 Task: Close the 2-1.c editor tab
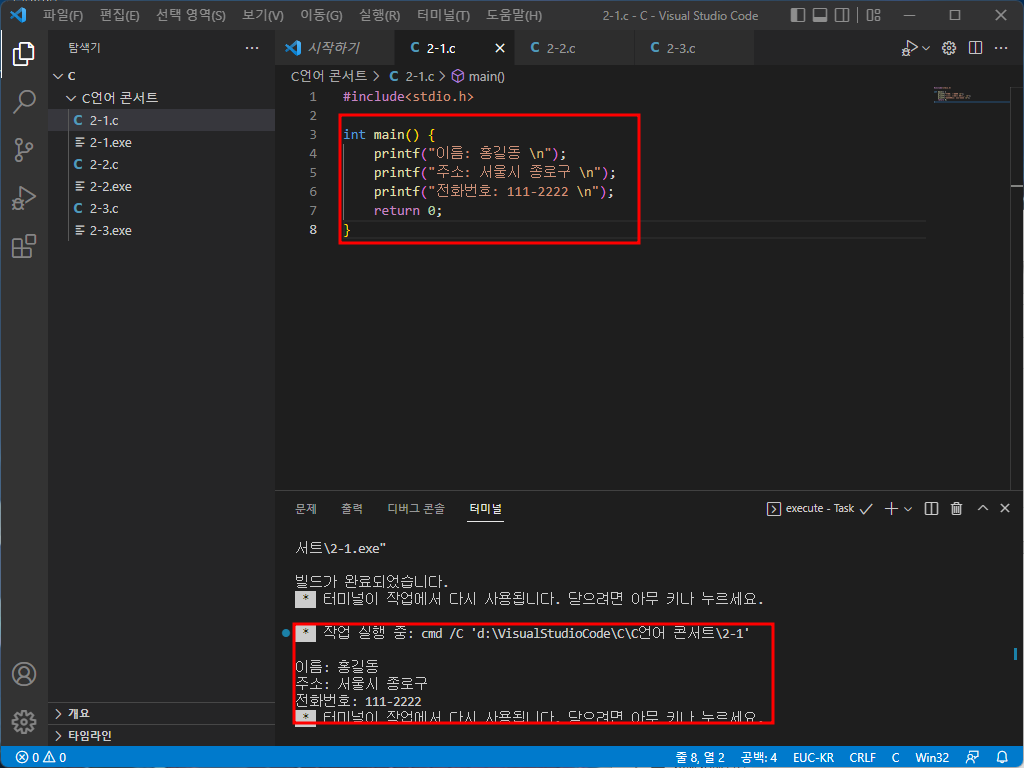(x=500, y=48)
